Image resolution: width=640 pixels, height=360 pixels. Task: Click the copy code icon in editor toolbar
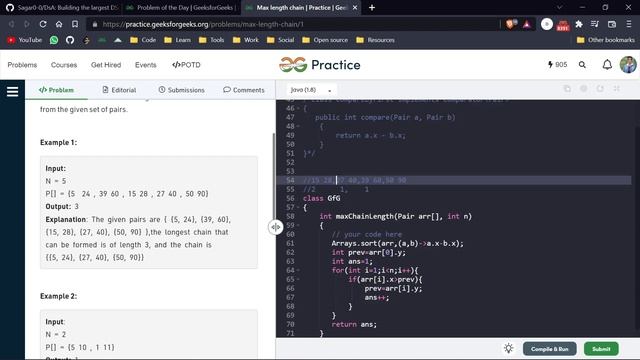[567, 89]
